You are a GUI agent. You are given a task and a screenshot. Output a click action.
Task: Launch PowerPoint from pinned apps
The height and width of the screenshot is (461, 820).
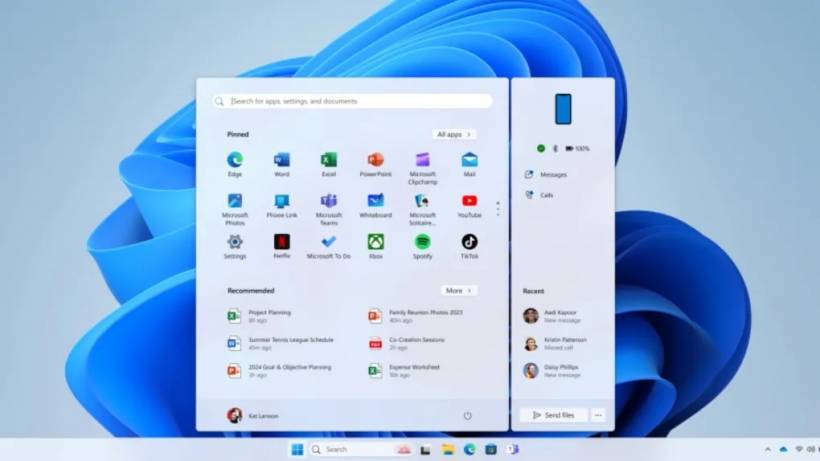click(x=375, y=164)
